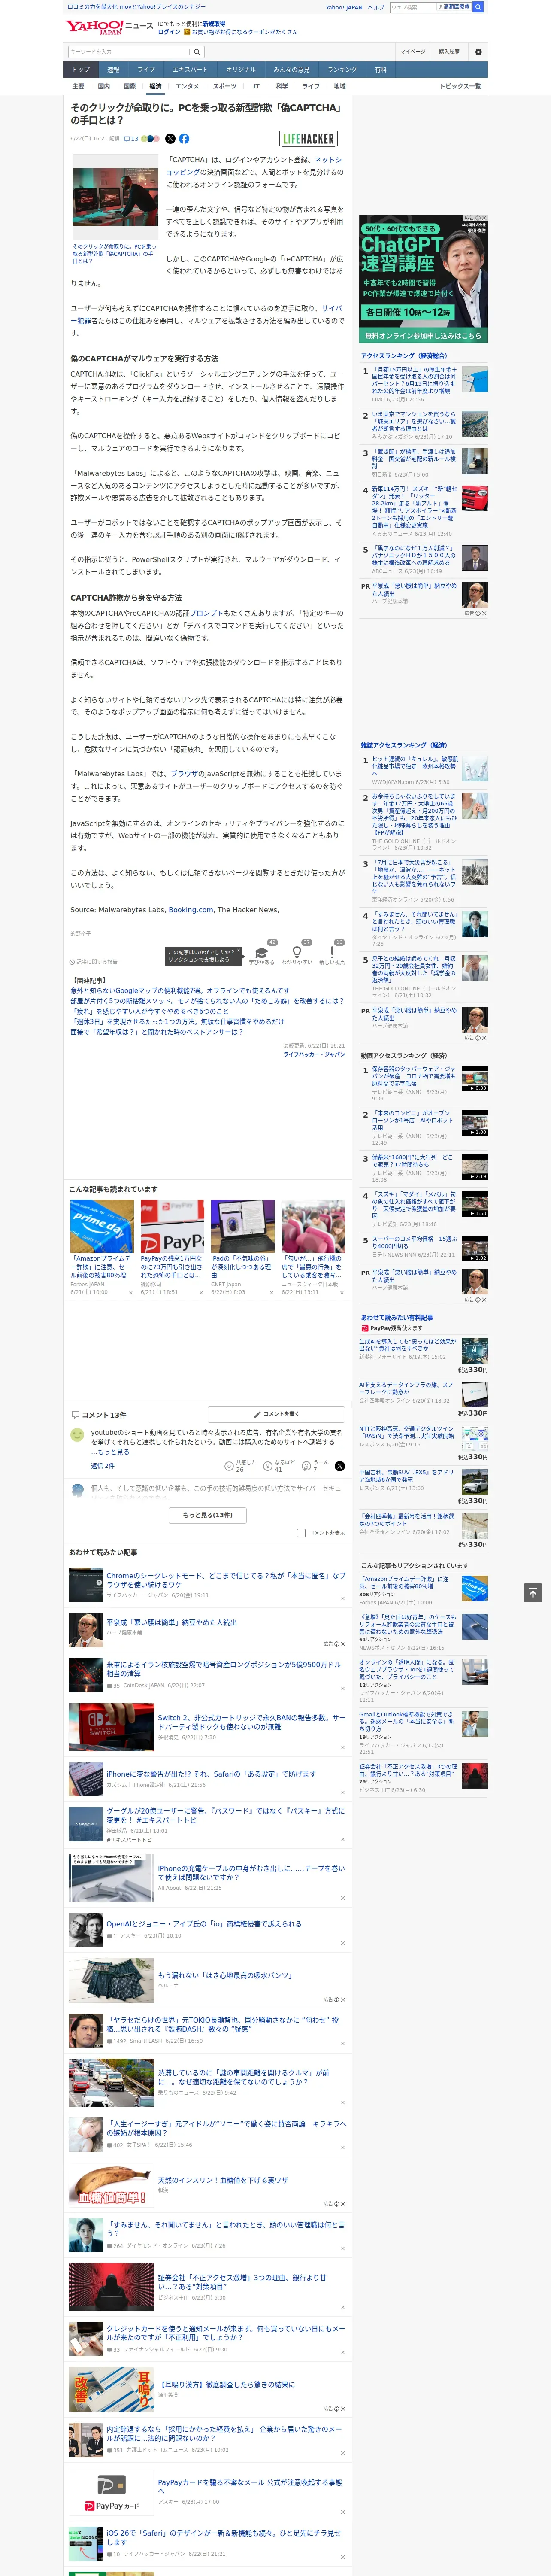Play the 備蓄米1680円 video thumbnail
The image size is (551, 2576).
[x=475, y=1167]
